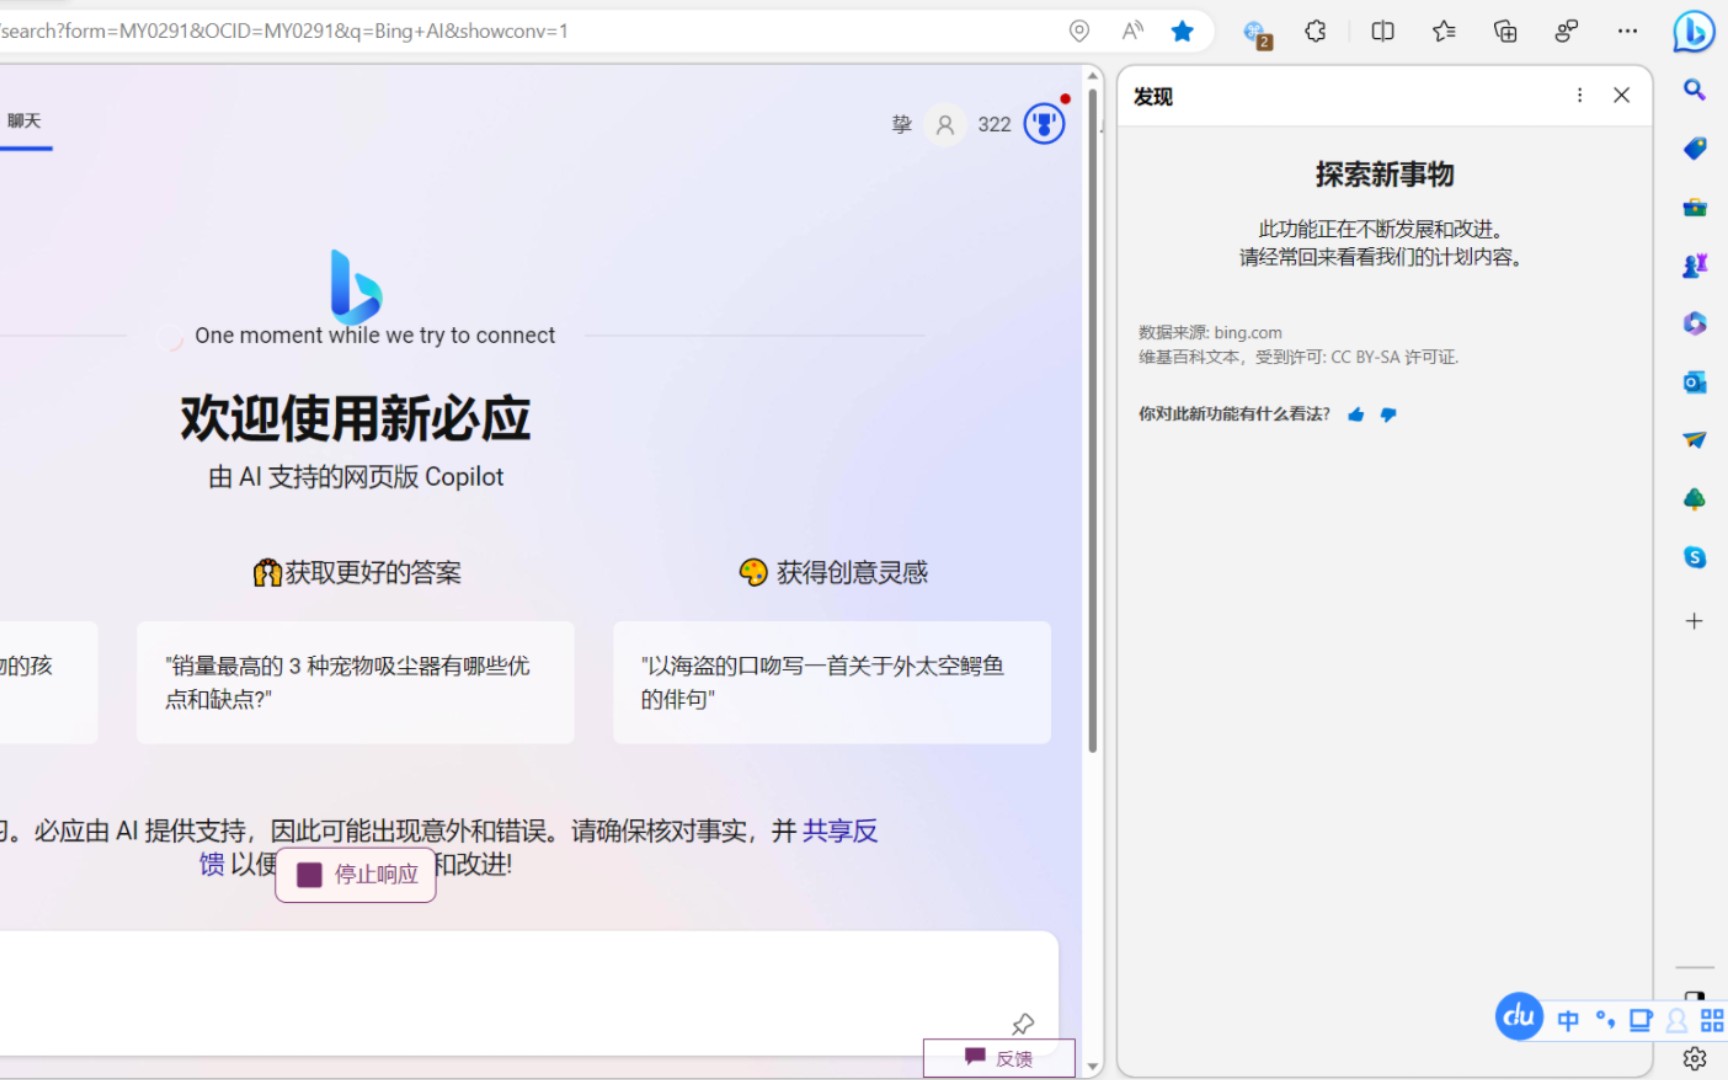Open the sidebar Outlook icon
This screenshot has height=1080, width=1728.
1694,382
